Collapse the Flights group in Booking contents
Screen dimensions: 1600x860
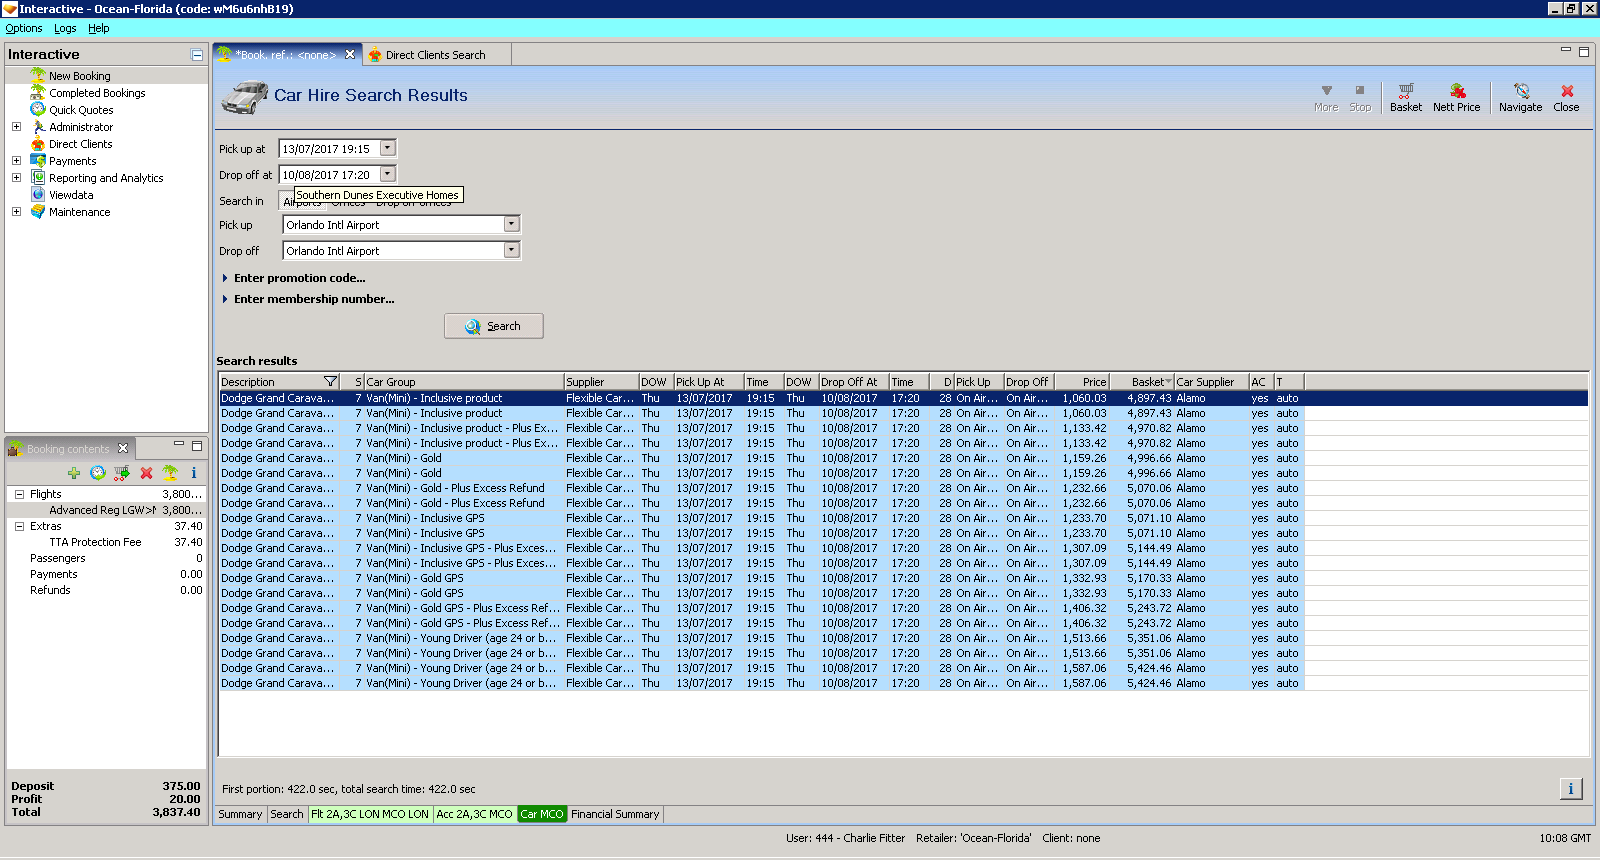[x=19, y=494]
